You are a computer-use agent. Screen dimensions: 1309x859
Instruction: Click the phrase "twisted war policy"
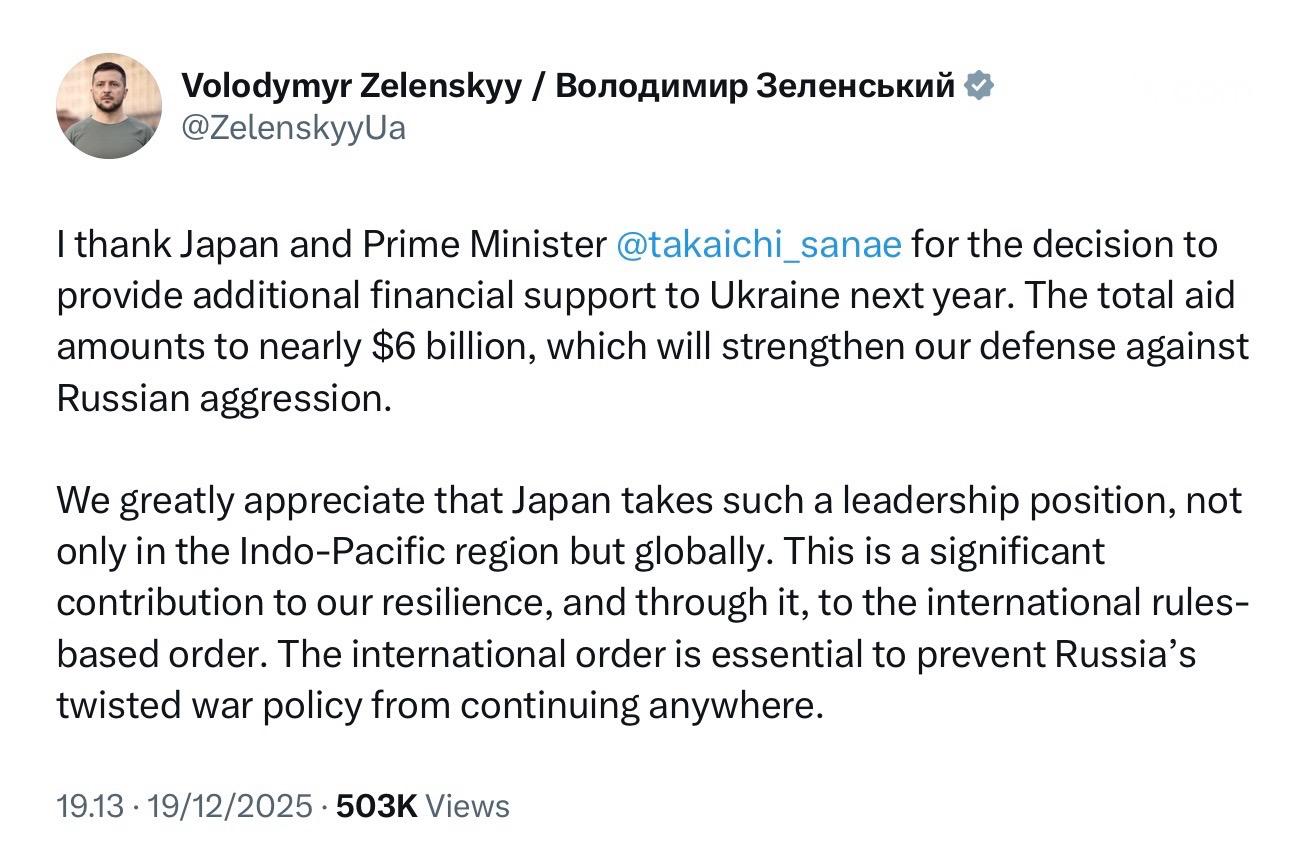coord(210,705)
